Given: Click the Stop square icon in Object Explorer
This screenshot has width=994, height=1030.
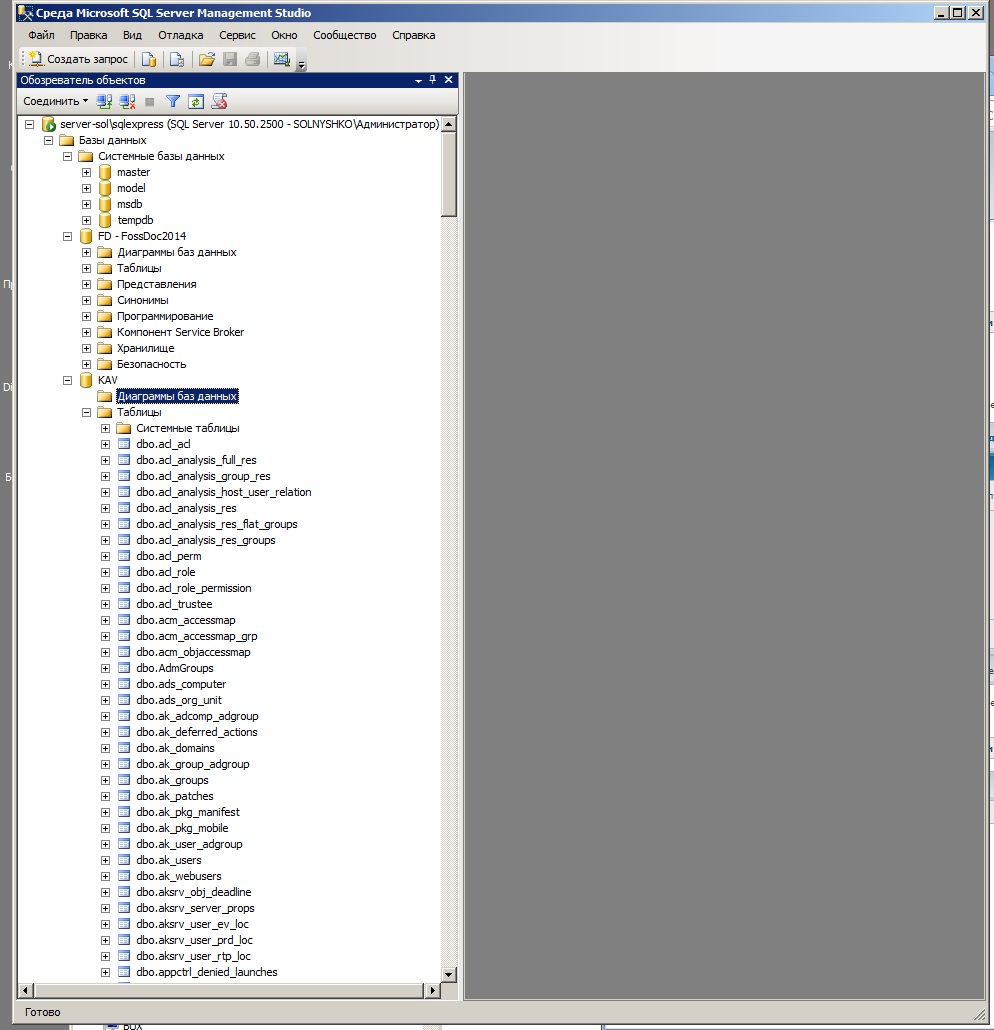Looking at the screenshot, I should [150, 102].
